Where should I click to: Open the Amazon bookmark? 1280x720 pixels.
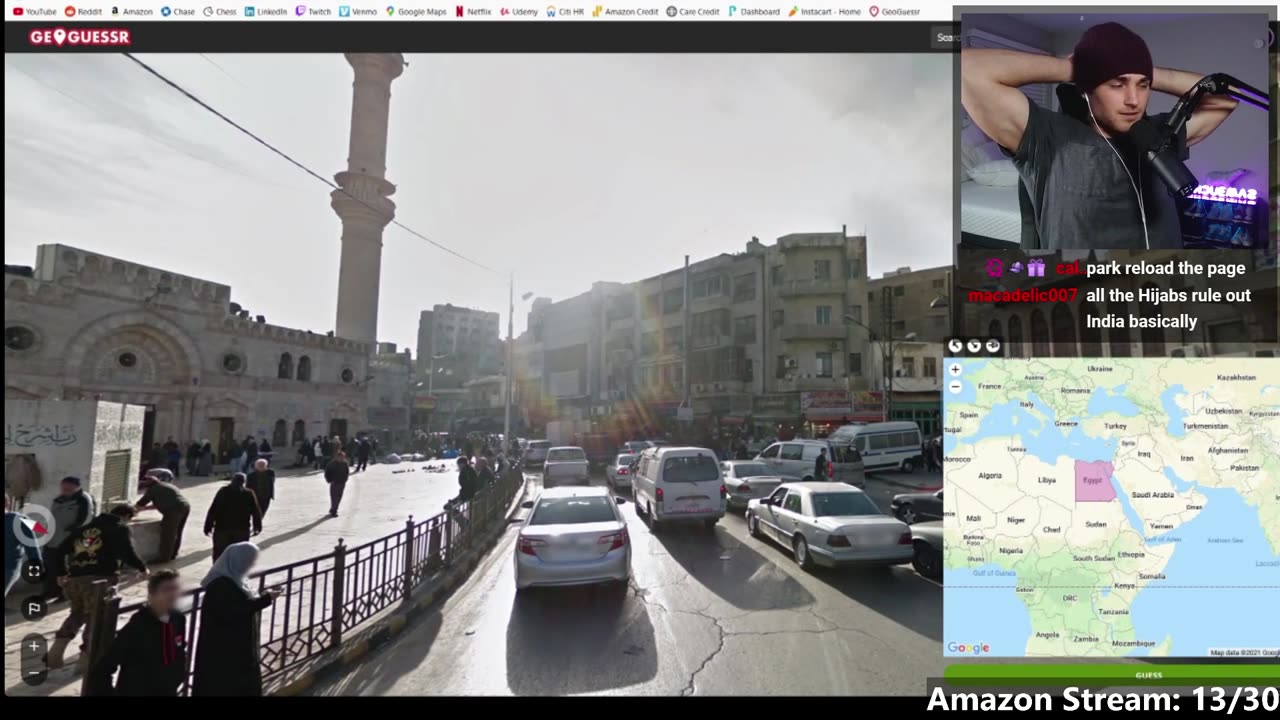coord(131,11)
